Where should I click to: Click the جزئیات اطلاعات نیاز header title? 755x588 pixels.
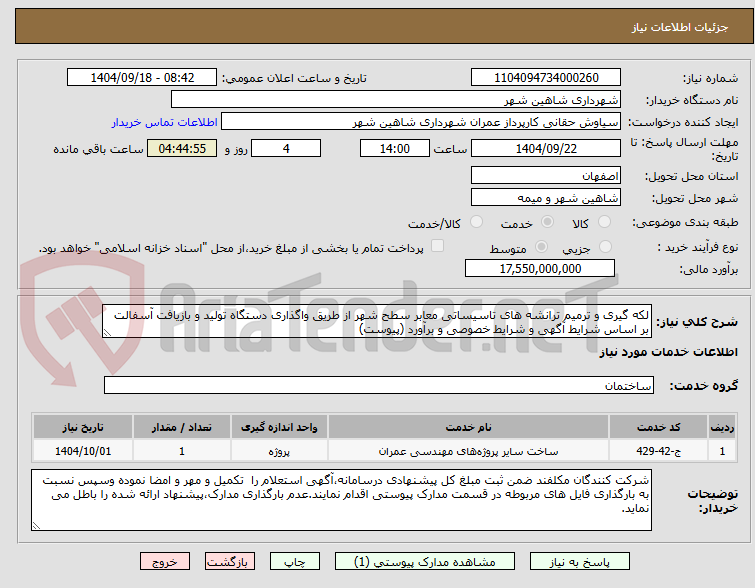coord(680,27)
